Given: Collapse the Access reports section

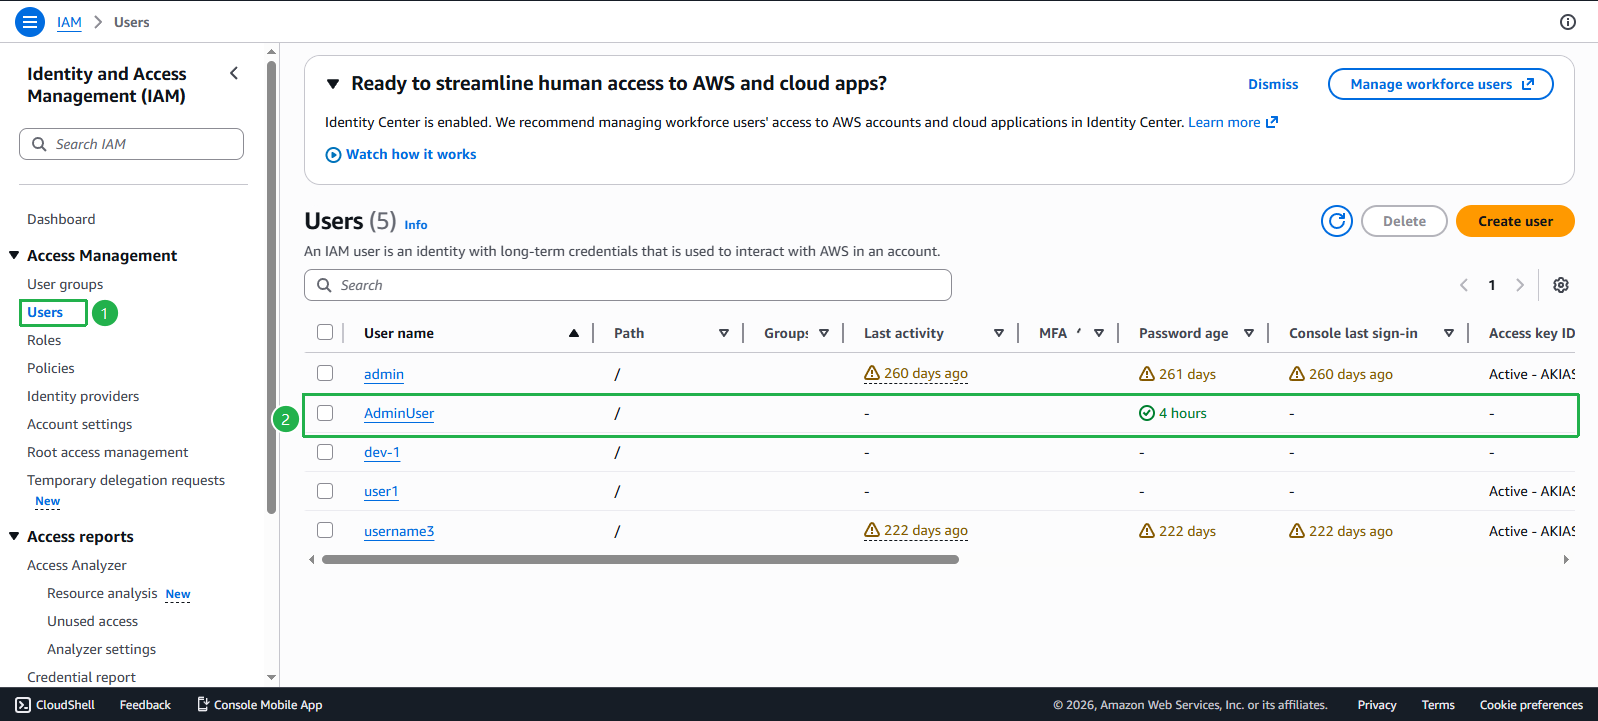Looking at the screenshot, I should [x=14, y=536].
